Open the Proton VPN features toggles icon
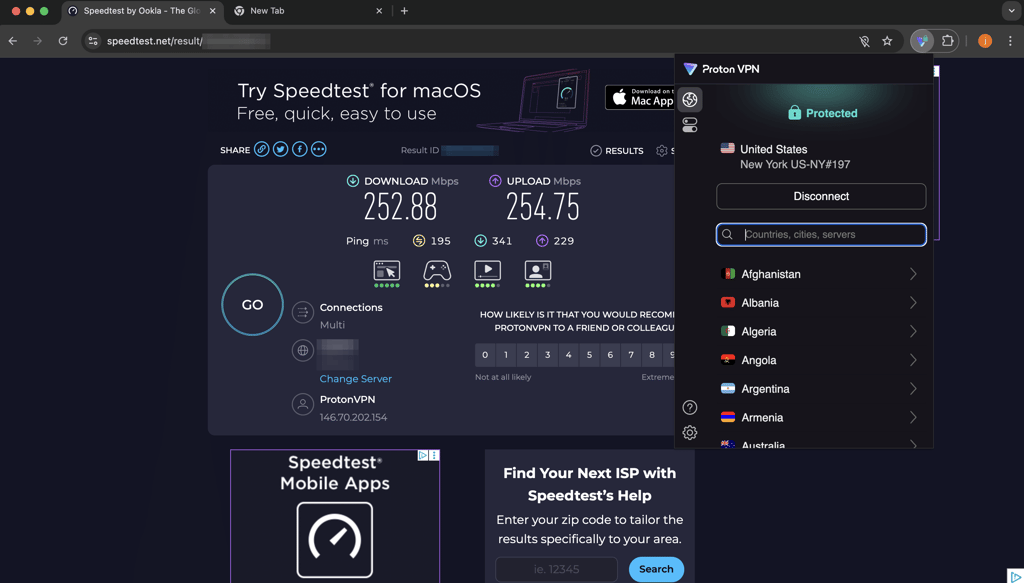 click(690, 125)
